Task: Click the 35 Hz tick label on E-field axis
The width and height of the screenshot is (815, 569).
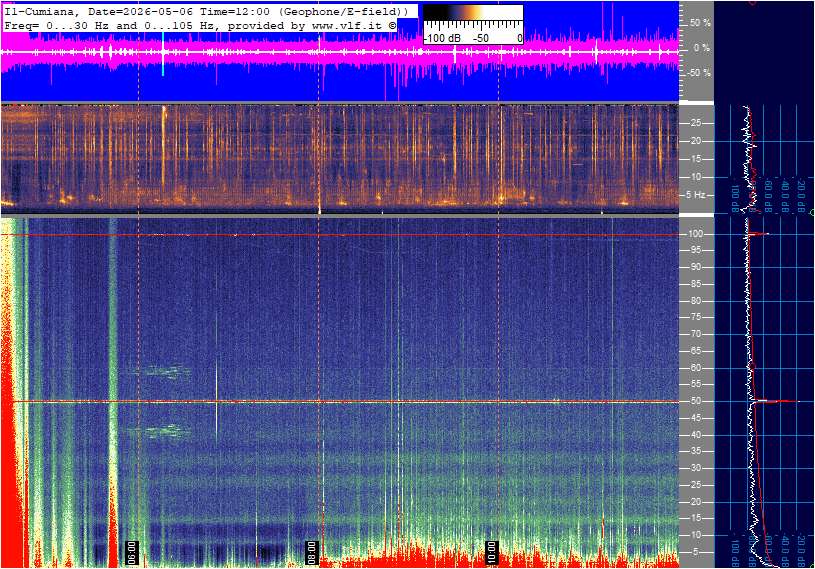Action: click(695, 452)
